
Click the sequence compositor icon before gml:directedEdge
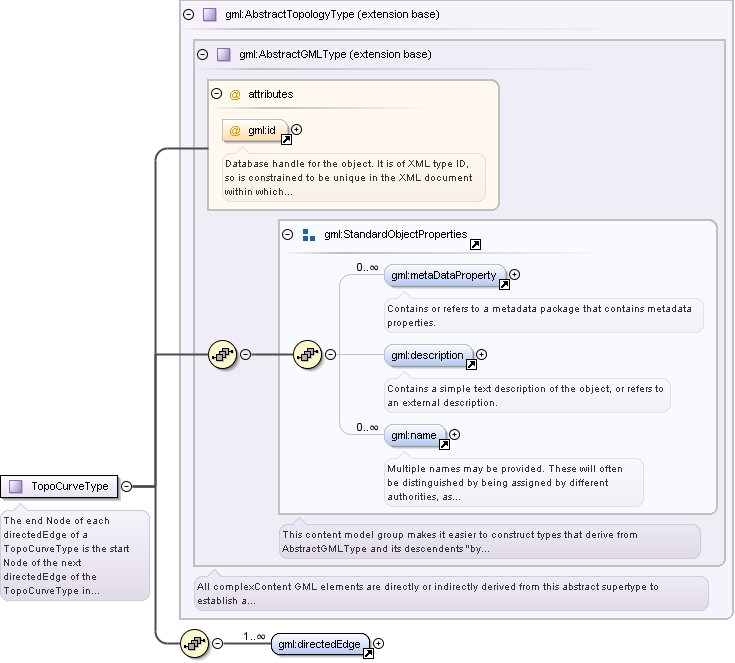pos(195,643)
